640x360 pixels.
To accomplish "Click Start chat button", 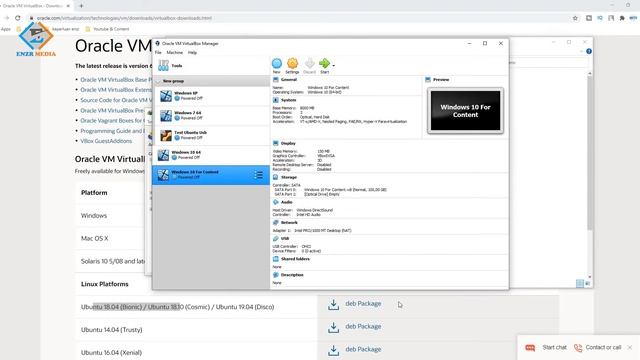I will pos(546,347).
